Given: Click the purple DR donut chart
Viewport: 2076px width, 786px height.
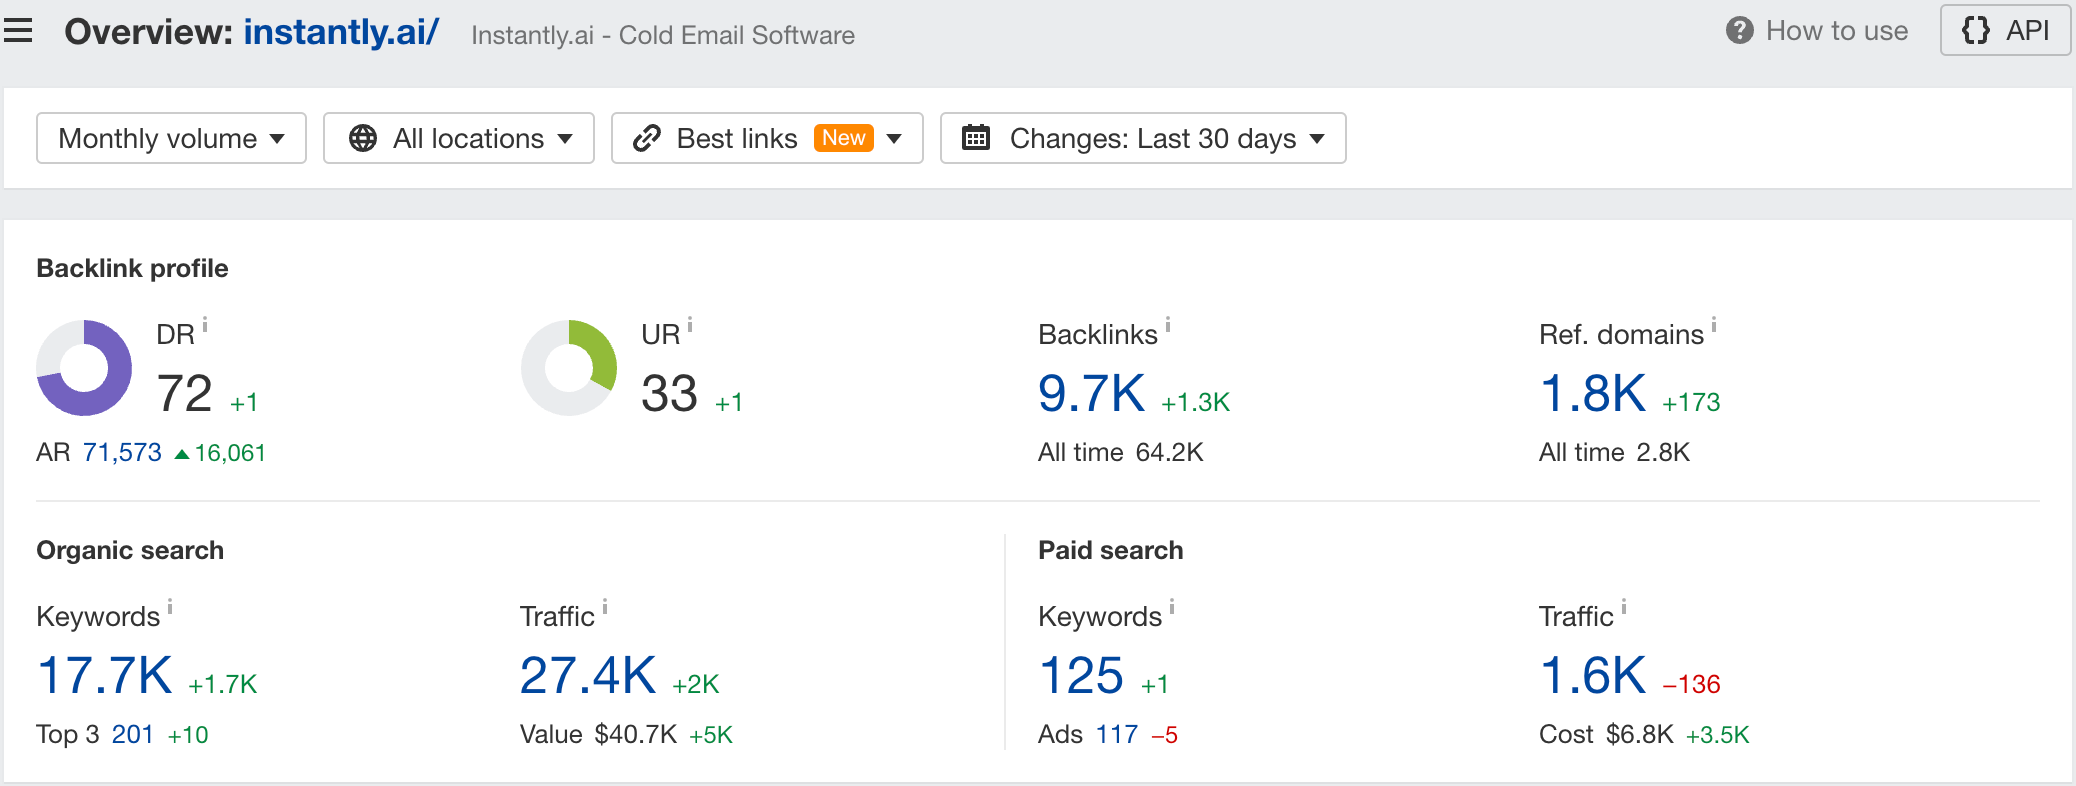Looking at the screenshot, I should click(x=84, y=368).
